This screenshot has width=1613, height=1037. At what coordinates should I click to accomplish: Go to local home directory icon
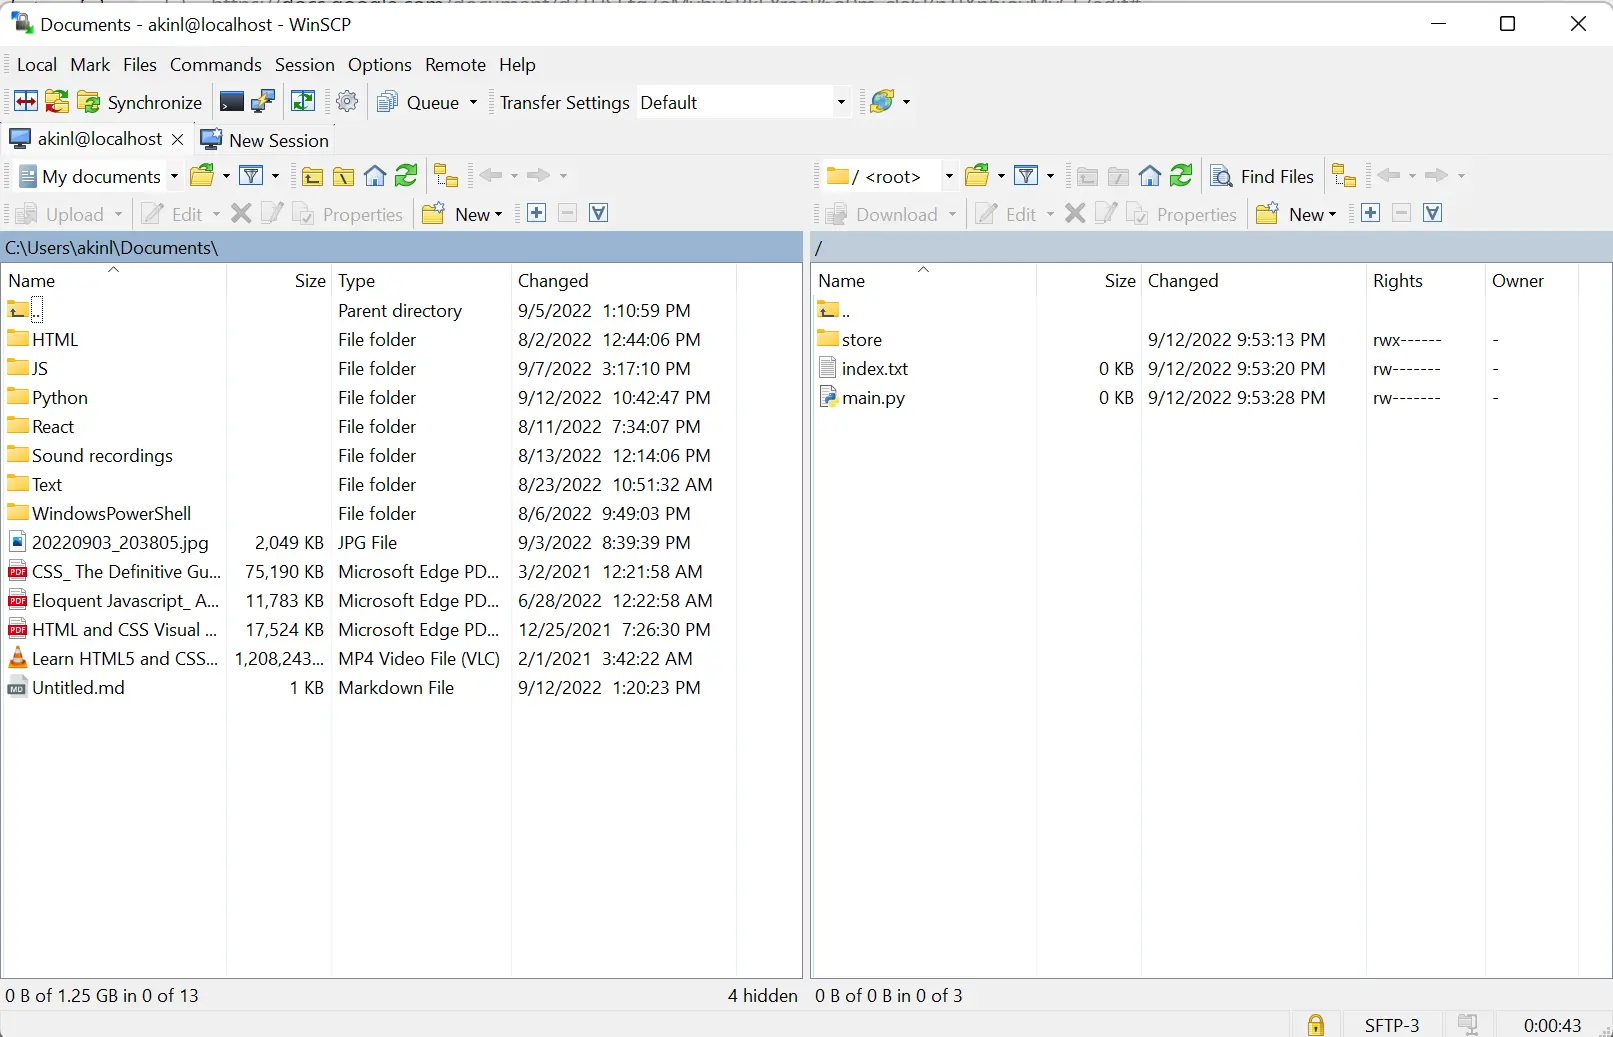375,177
